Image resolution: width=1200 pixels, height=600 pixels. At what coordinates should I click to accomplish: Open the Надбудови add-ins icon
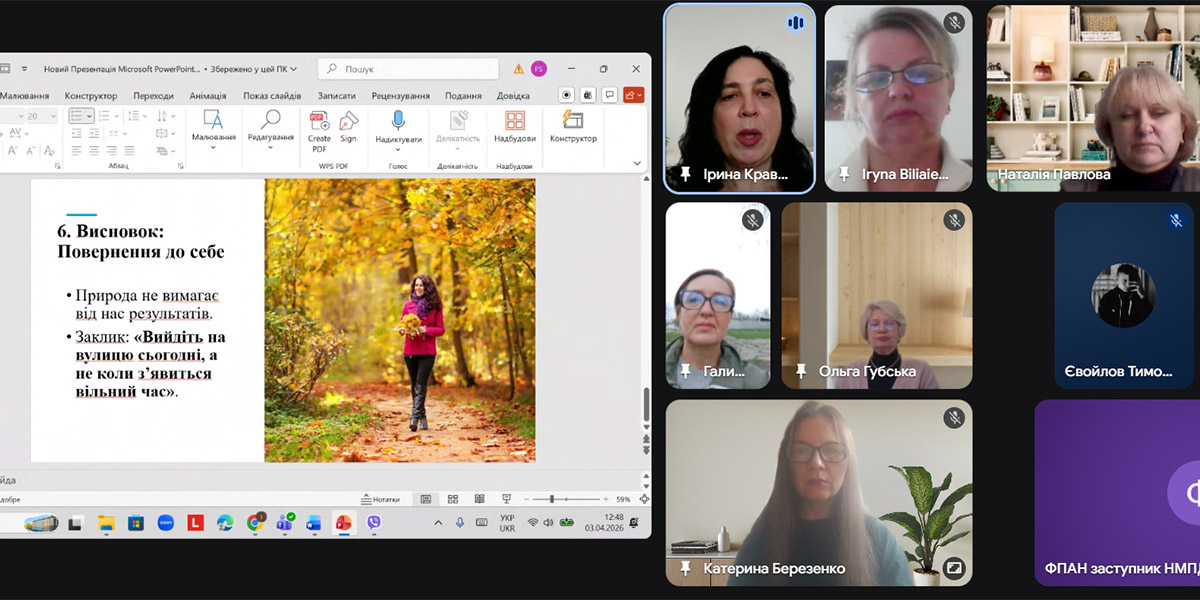515,126
